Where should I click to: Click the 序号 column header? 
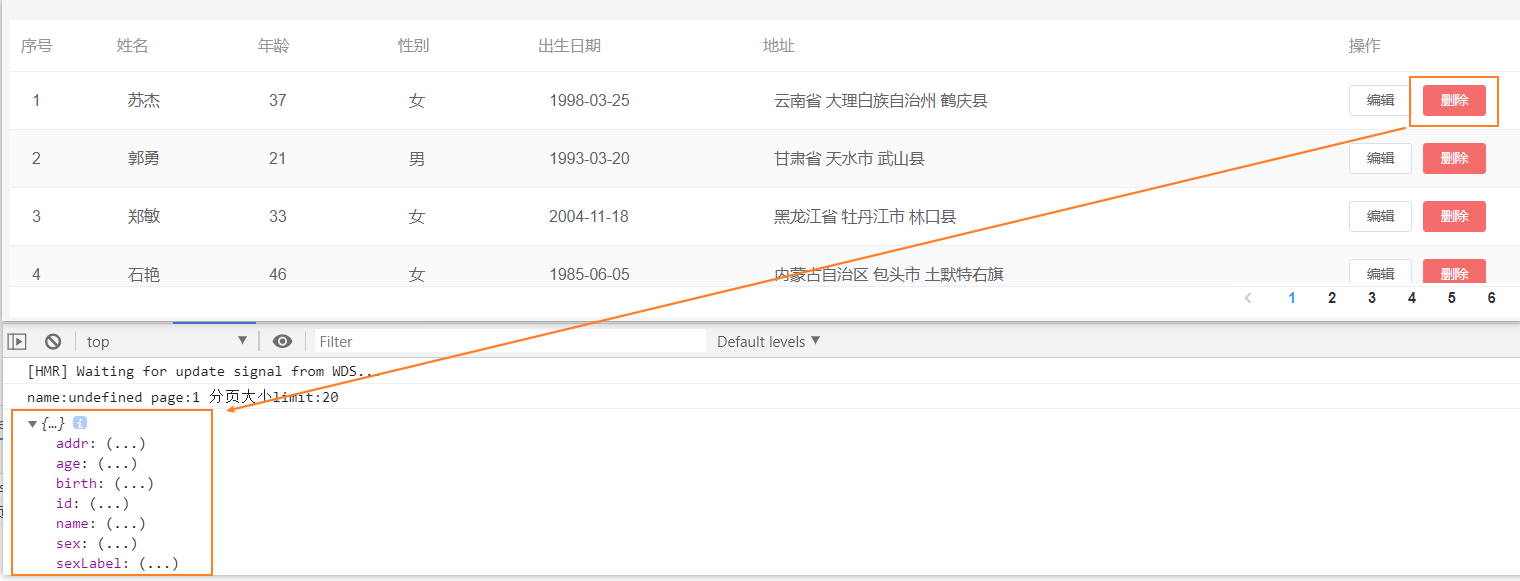tap(36, 46)
